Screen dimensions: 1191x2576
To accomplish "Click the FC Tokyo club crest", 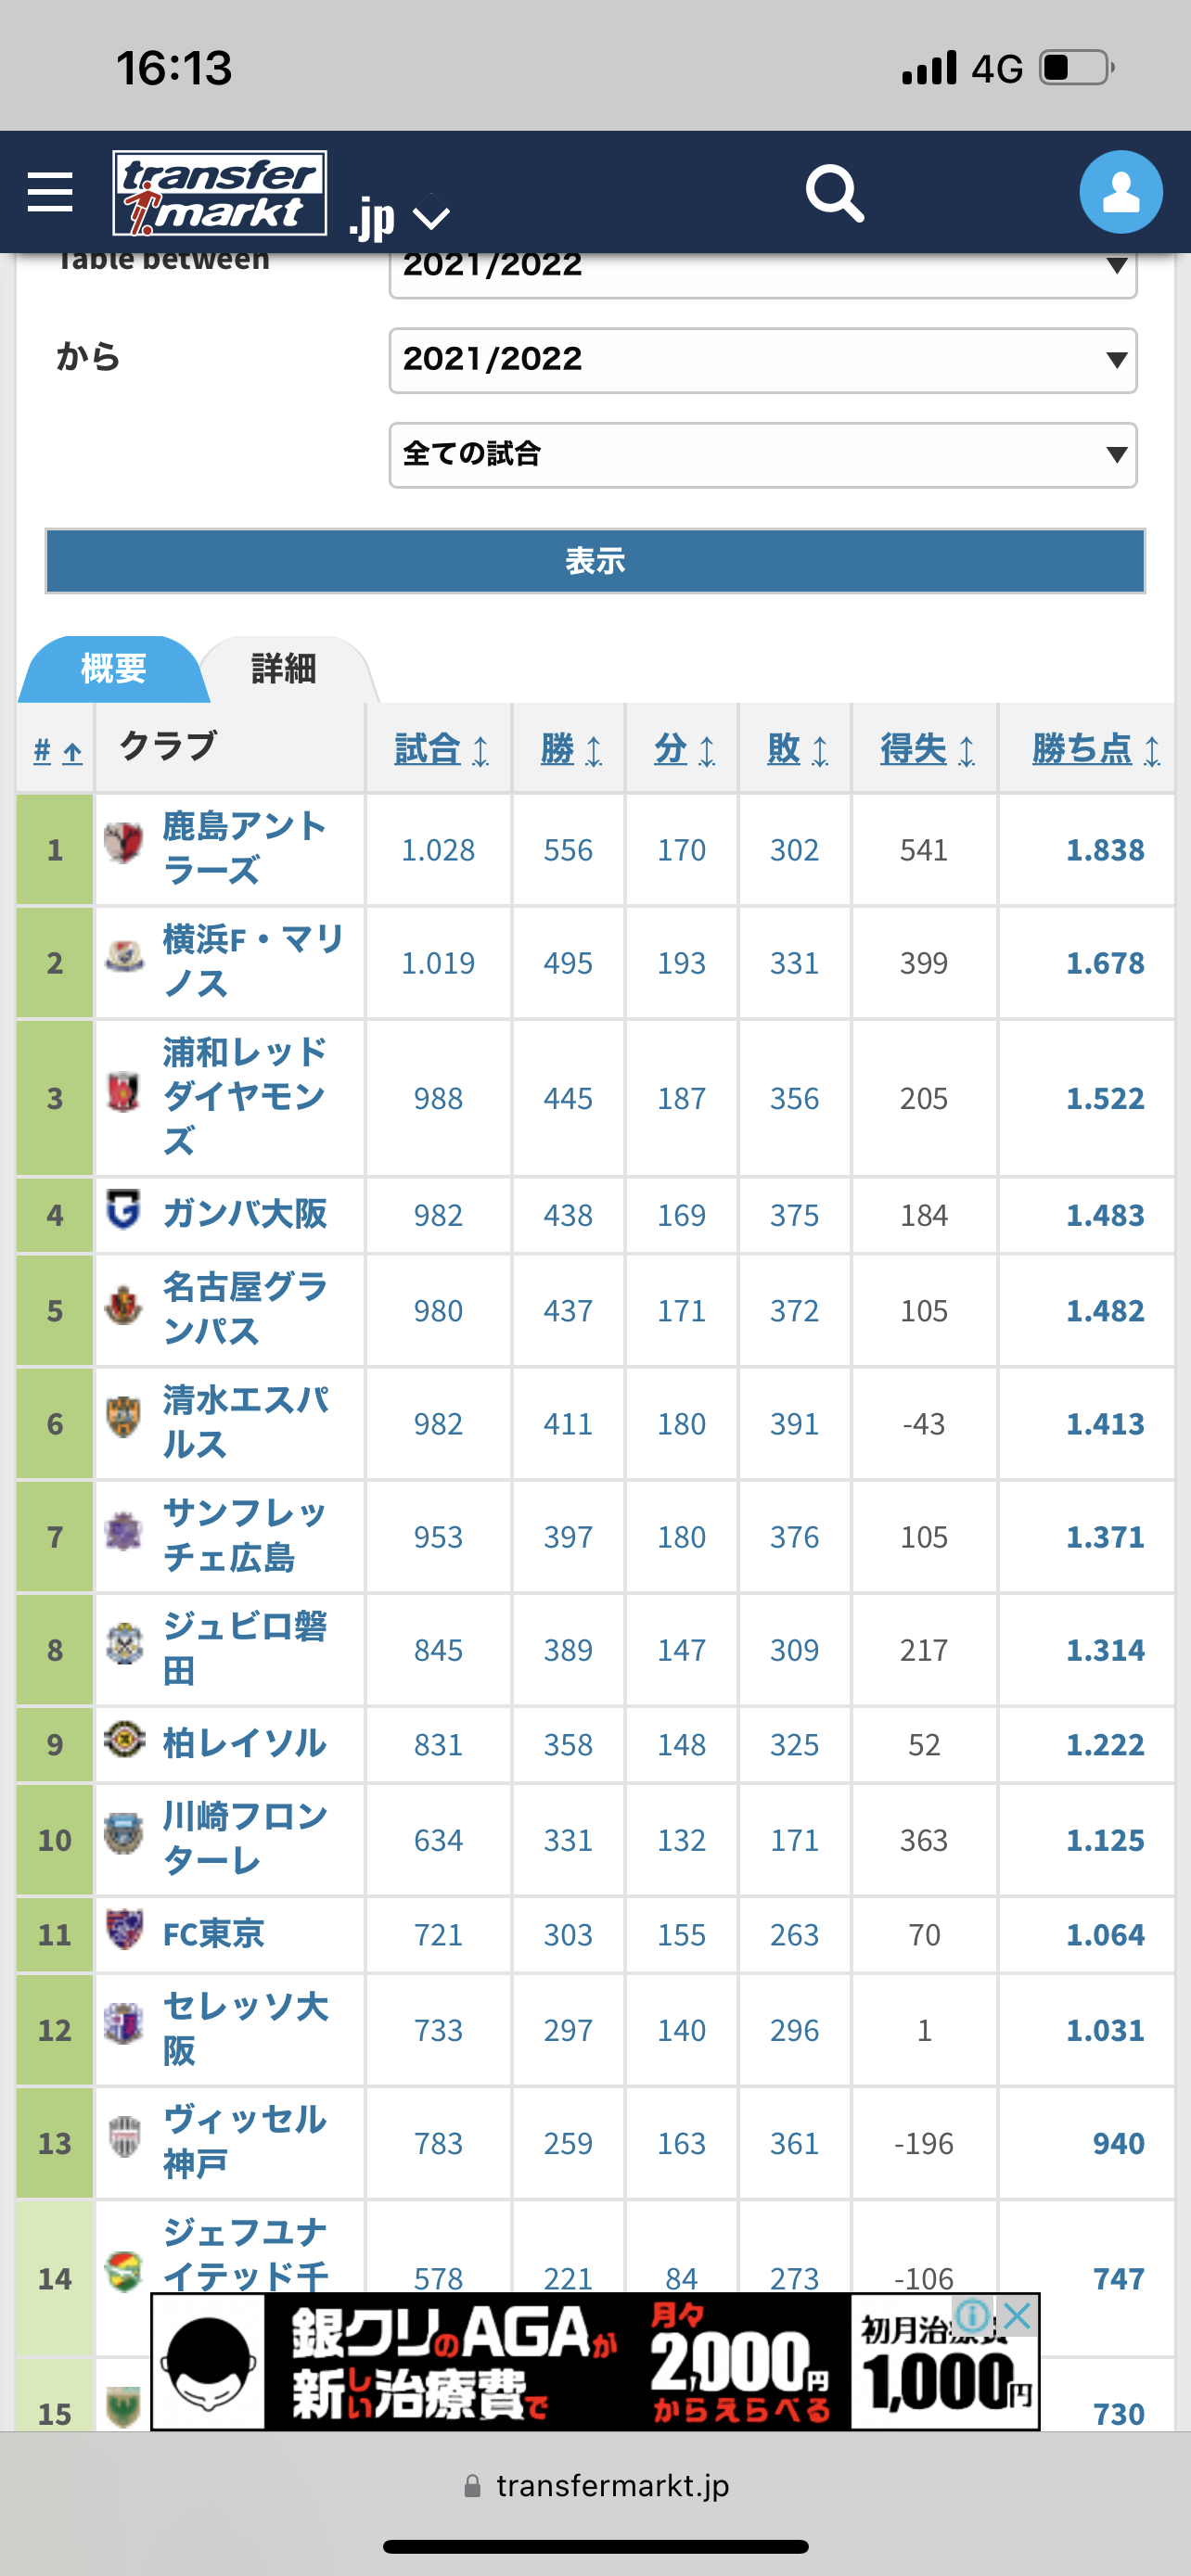I will (124, 1929).
